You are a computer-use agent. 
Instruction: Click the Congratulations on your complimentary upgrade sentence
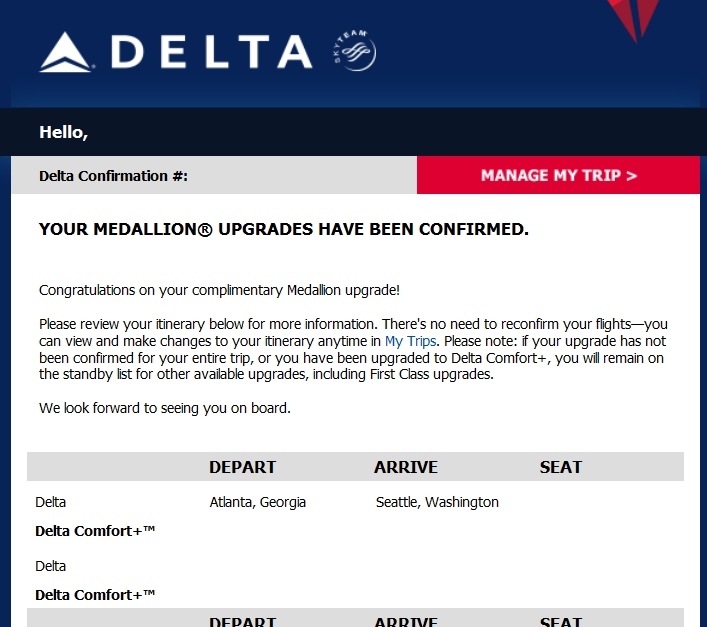(219, 290)
